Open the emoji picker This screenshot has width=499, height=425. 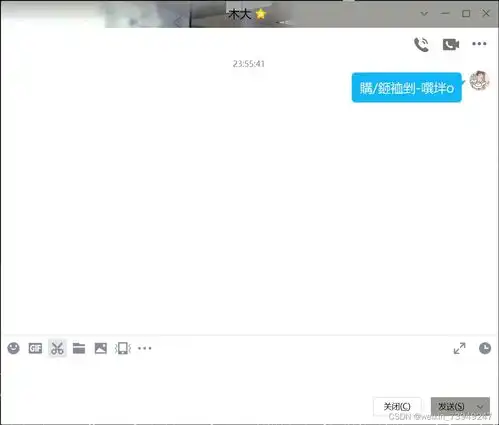coord(13,348)
